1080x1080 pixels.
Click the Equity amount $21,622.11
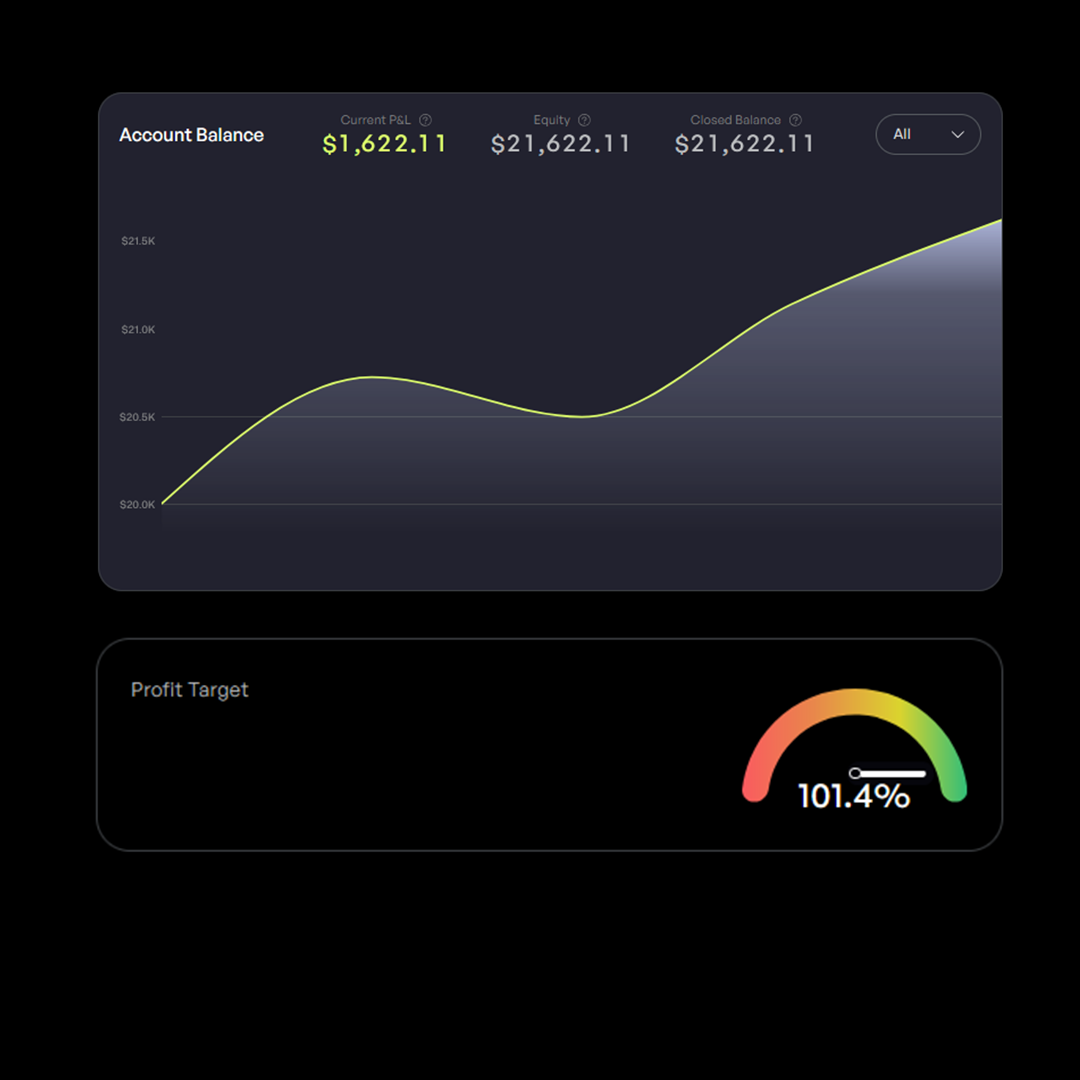(x=560, y=145)
